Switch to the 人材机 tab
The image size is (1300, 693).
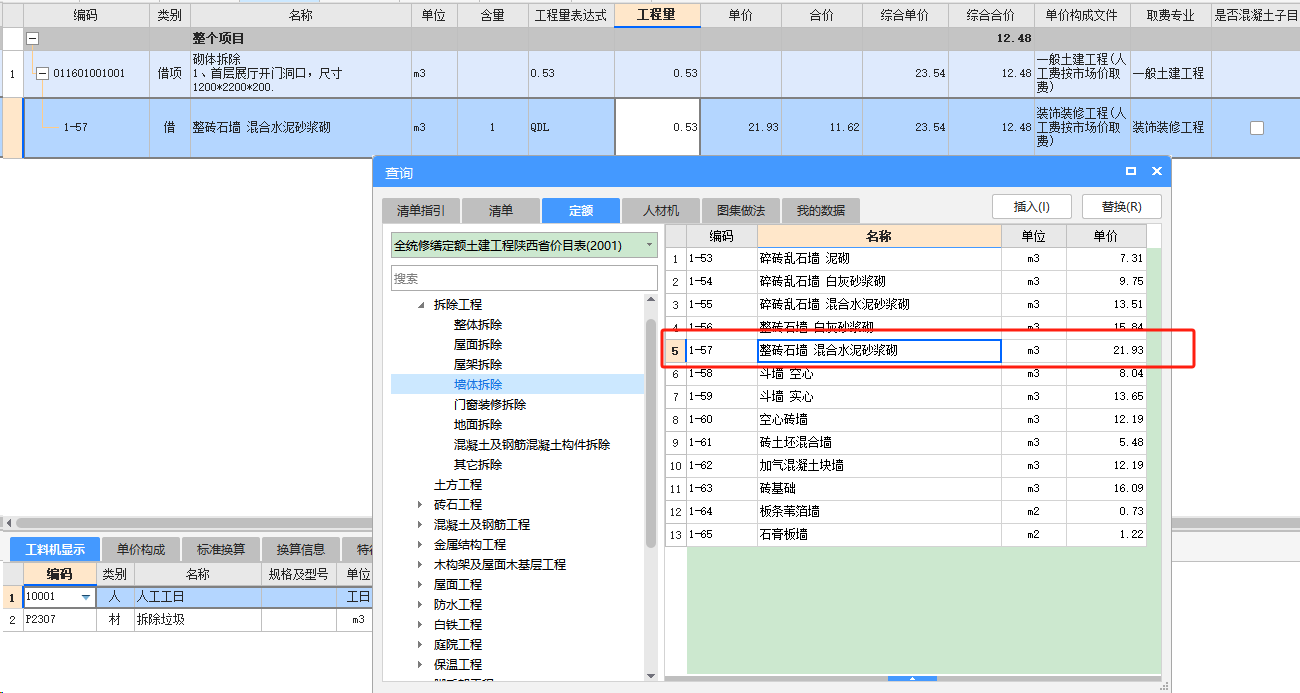click(x=660, y=210)
